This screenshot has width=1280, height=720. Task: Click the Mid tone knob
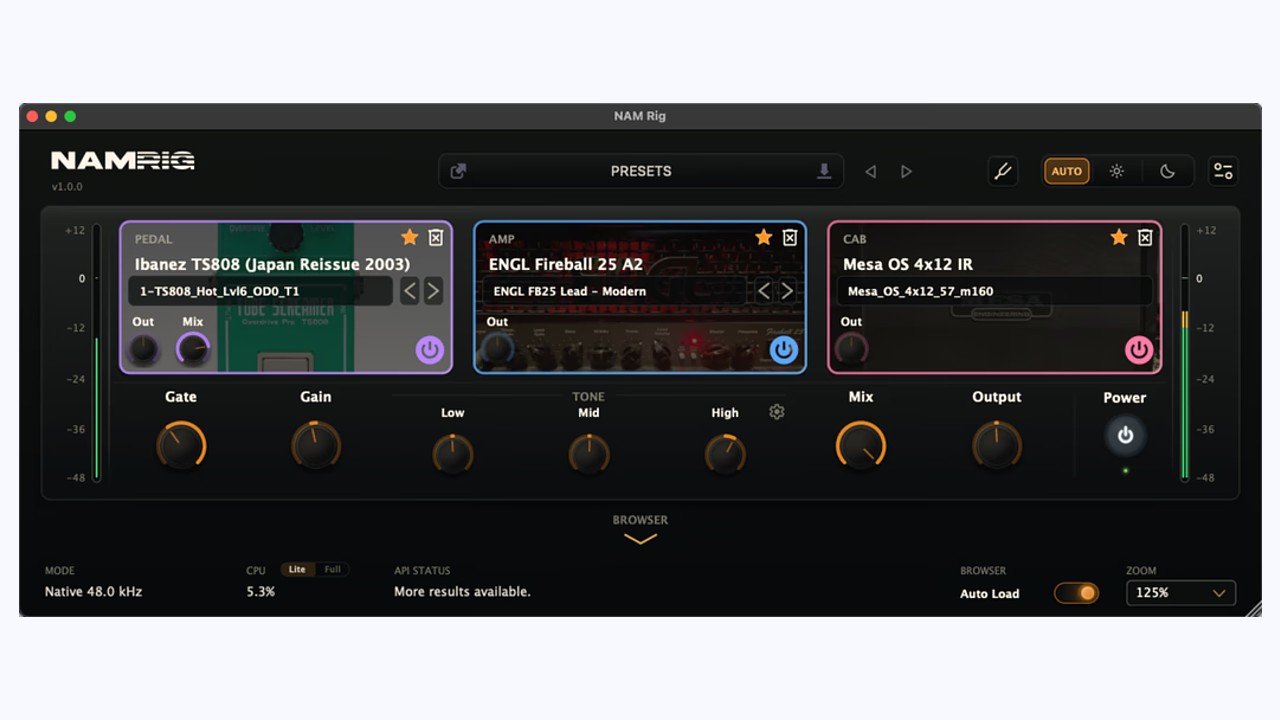tap(589, 454)
